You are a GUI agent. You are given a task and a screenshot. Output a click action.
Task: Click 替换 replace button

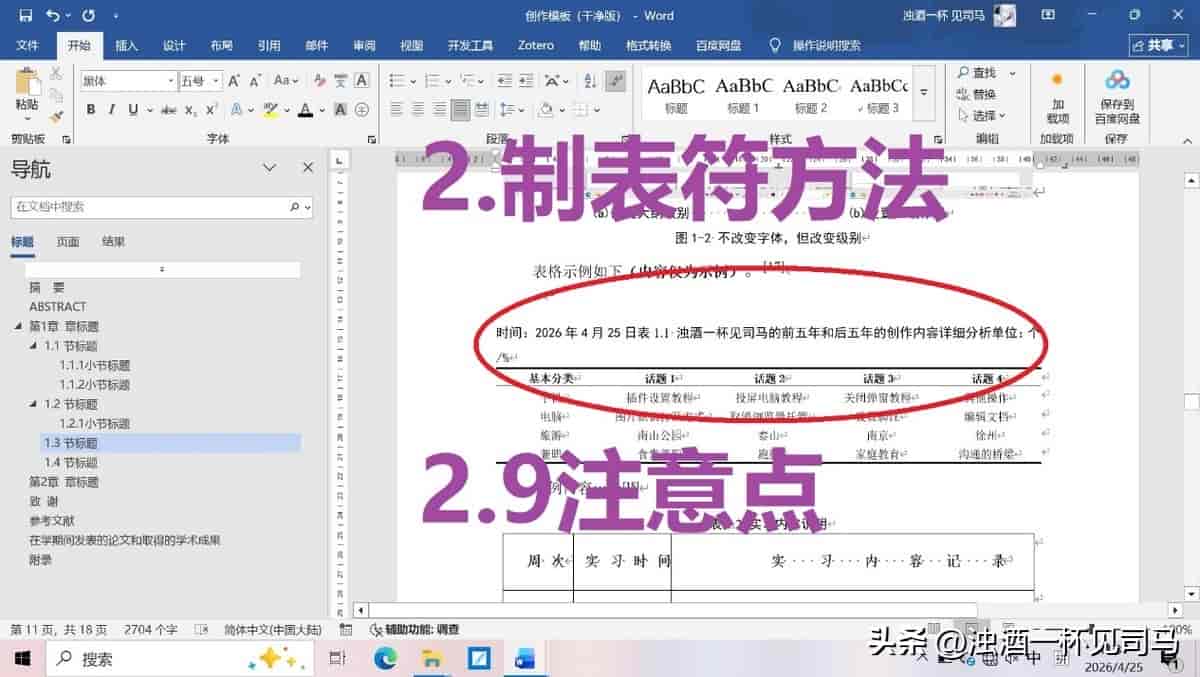tap(975, 94)
